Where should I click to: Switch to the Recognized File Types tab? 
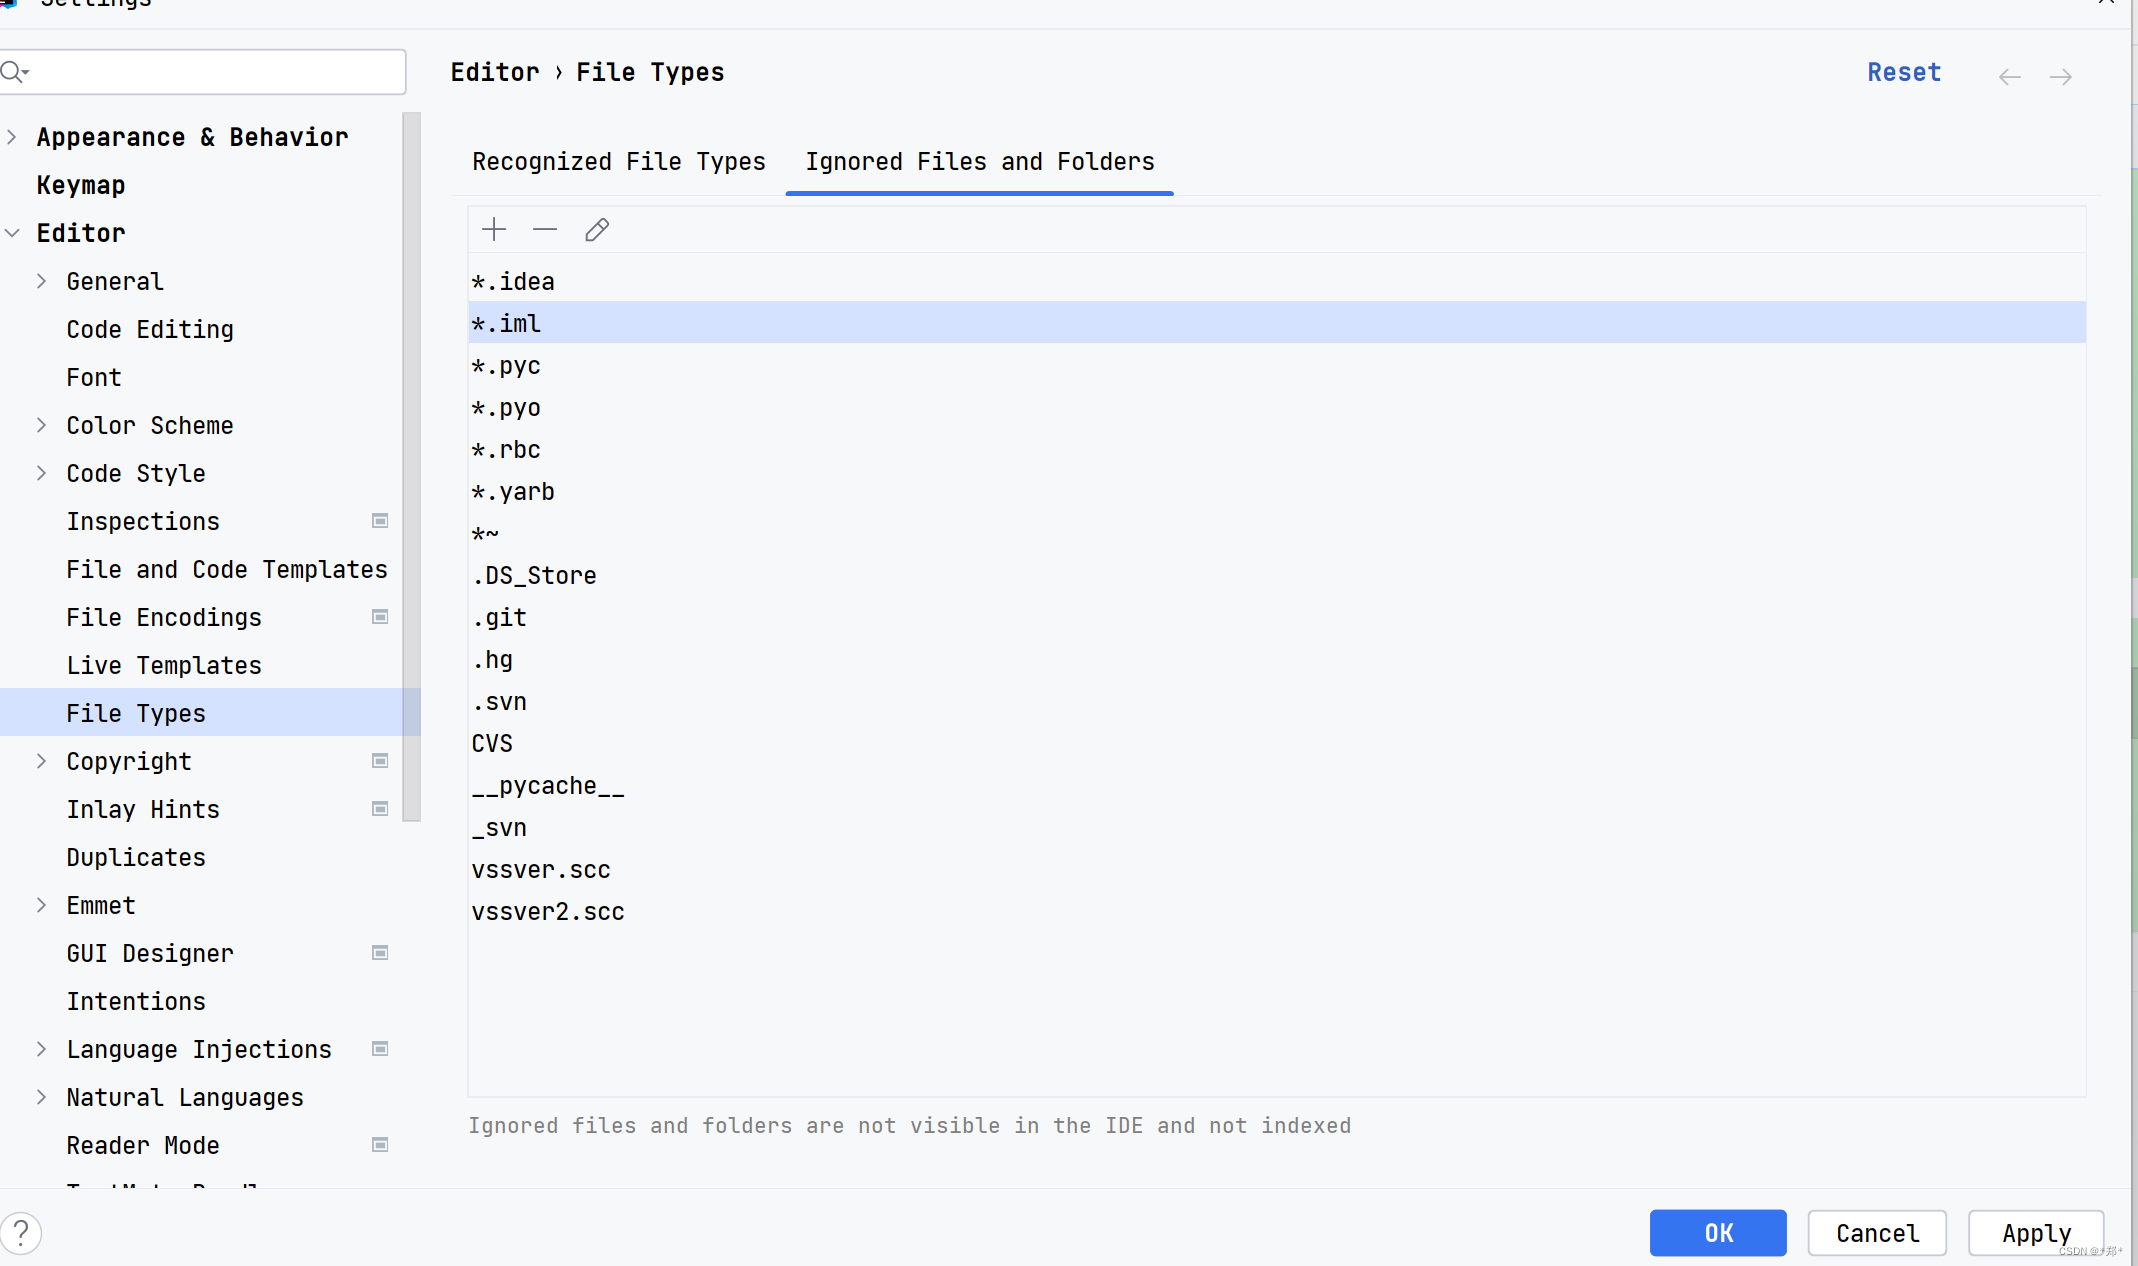(x=618, y=162)
